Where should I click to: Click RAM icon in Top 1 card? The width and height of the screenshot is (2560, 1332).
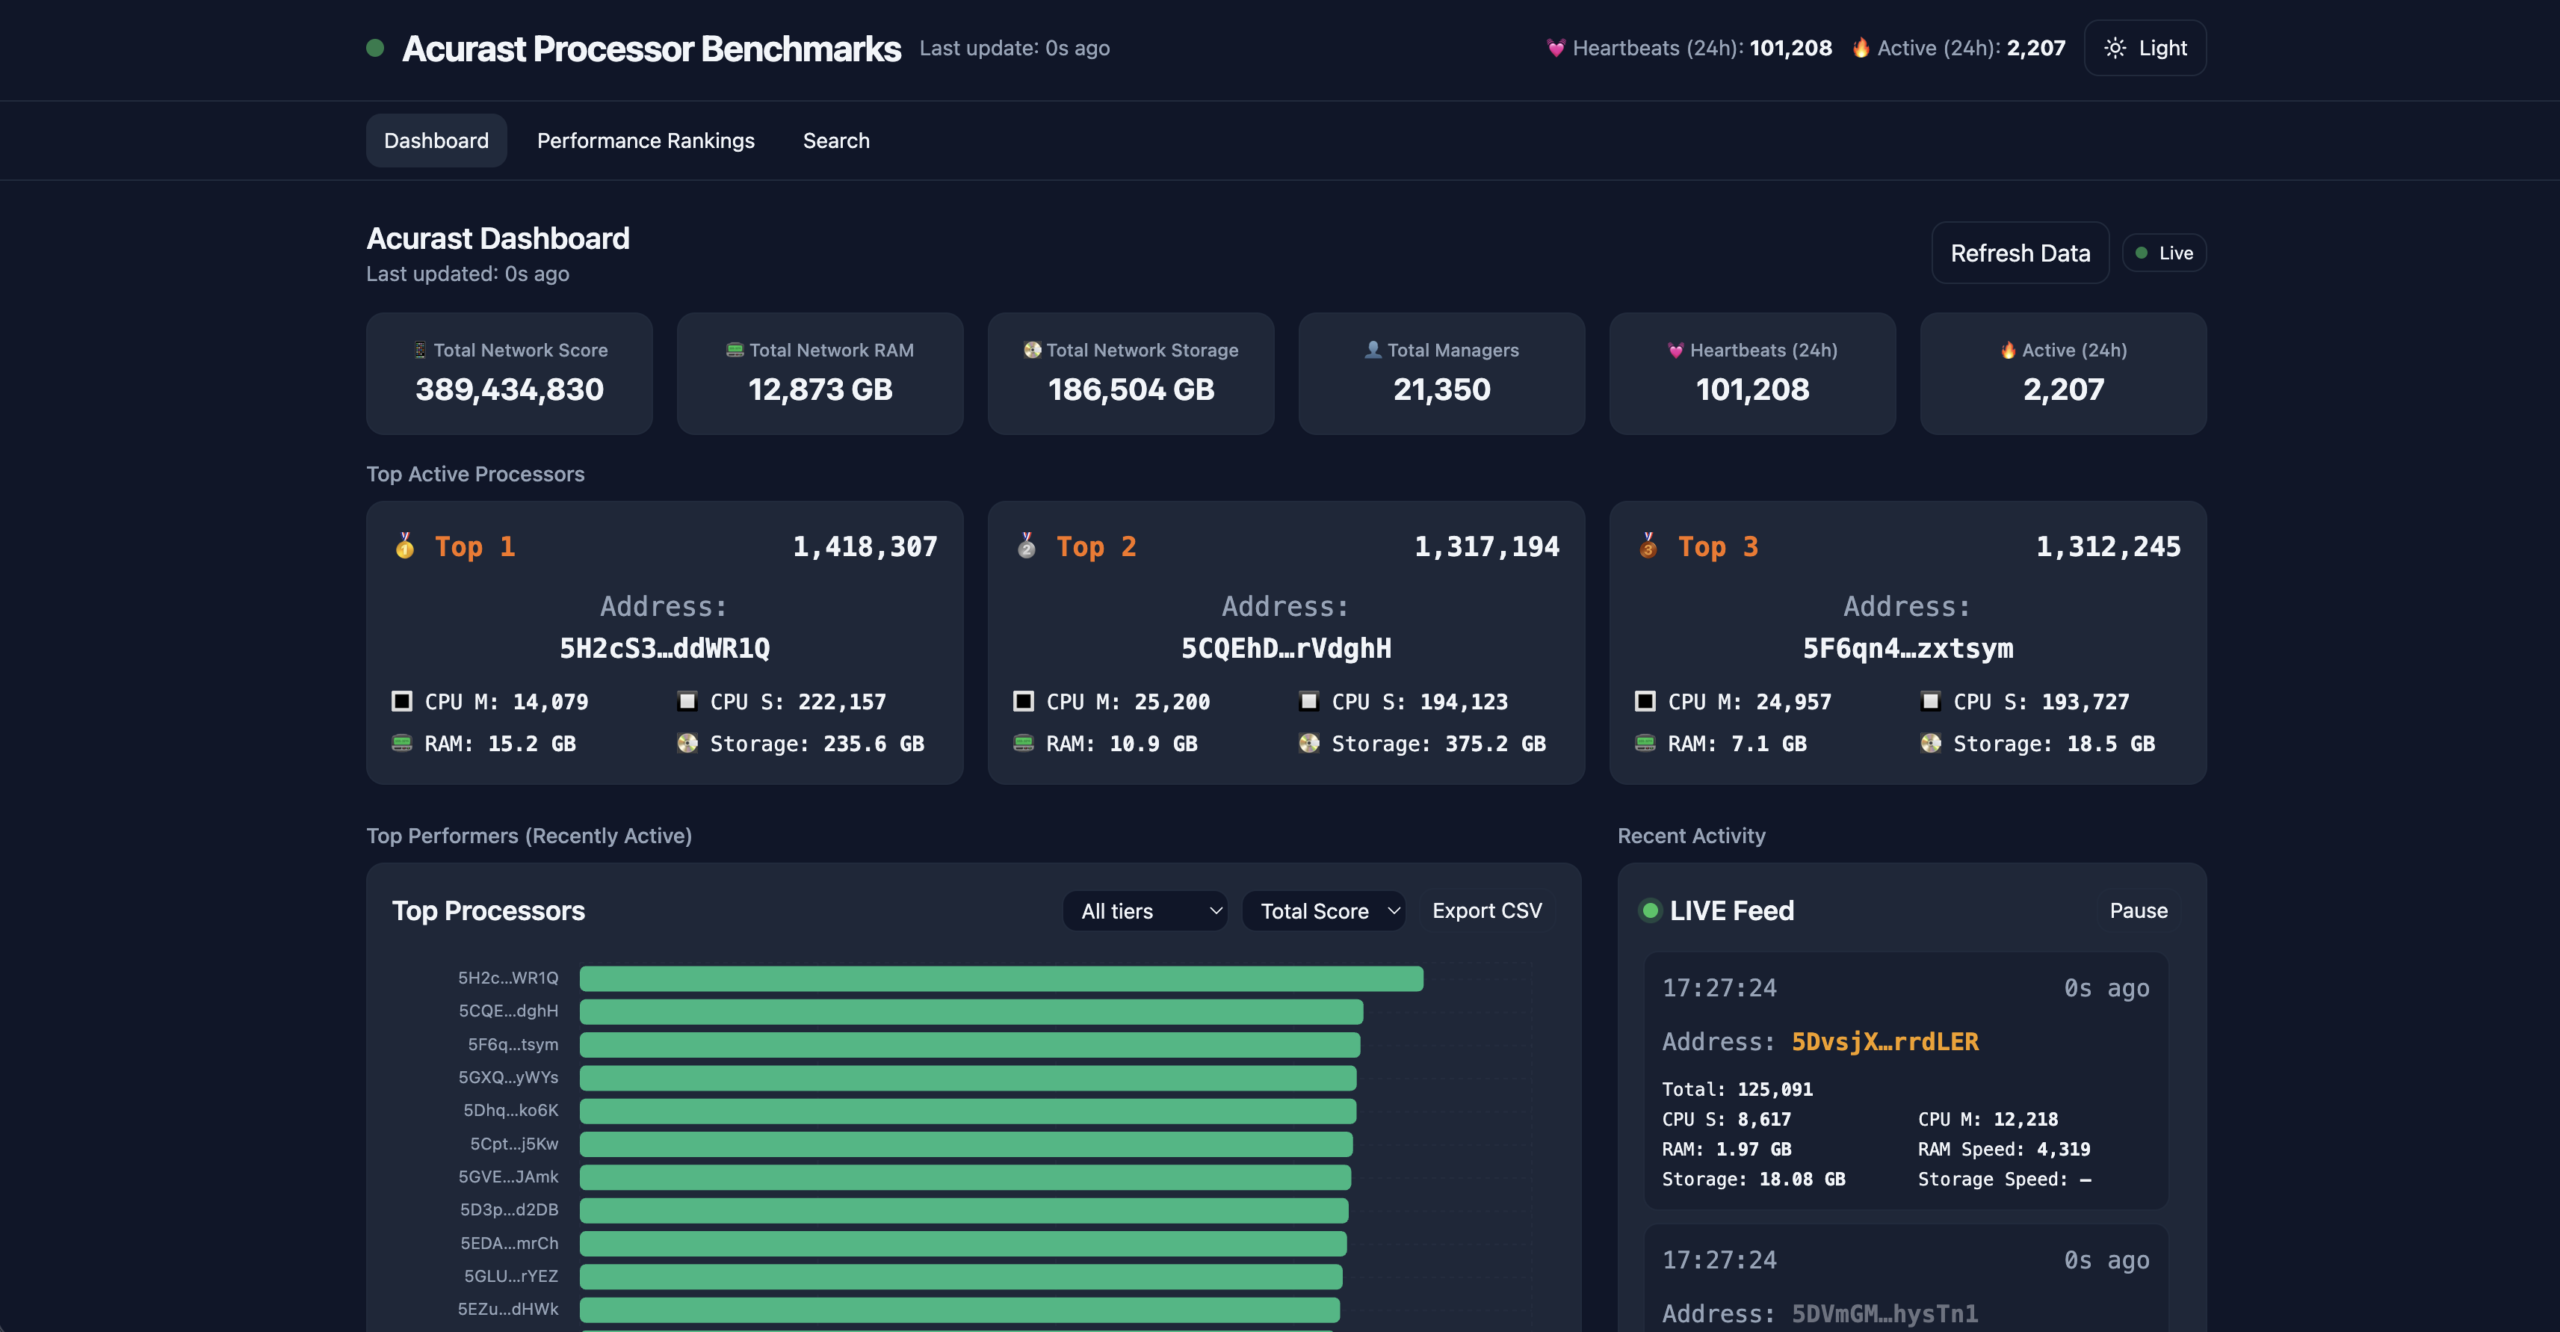(402, 743)
